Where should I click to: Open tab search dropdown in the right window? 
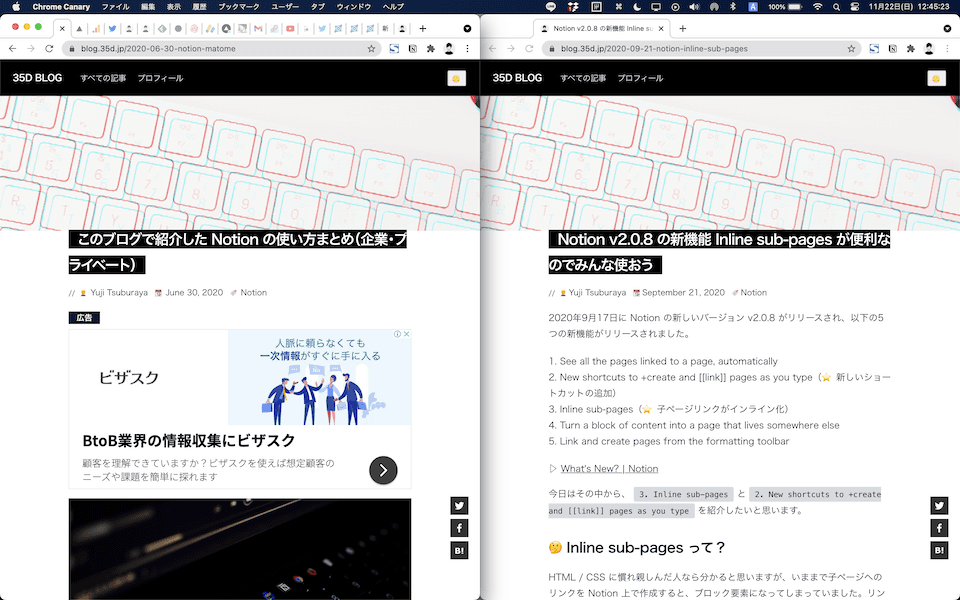pyautogui.click(x=947, y=28)
